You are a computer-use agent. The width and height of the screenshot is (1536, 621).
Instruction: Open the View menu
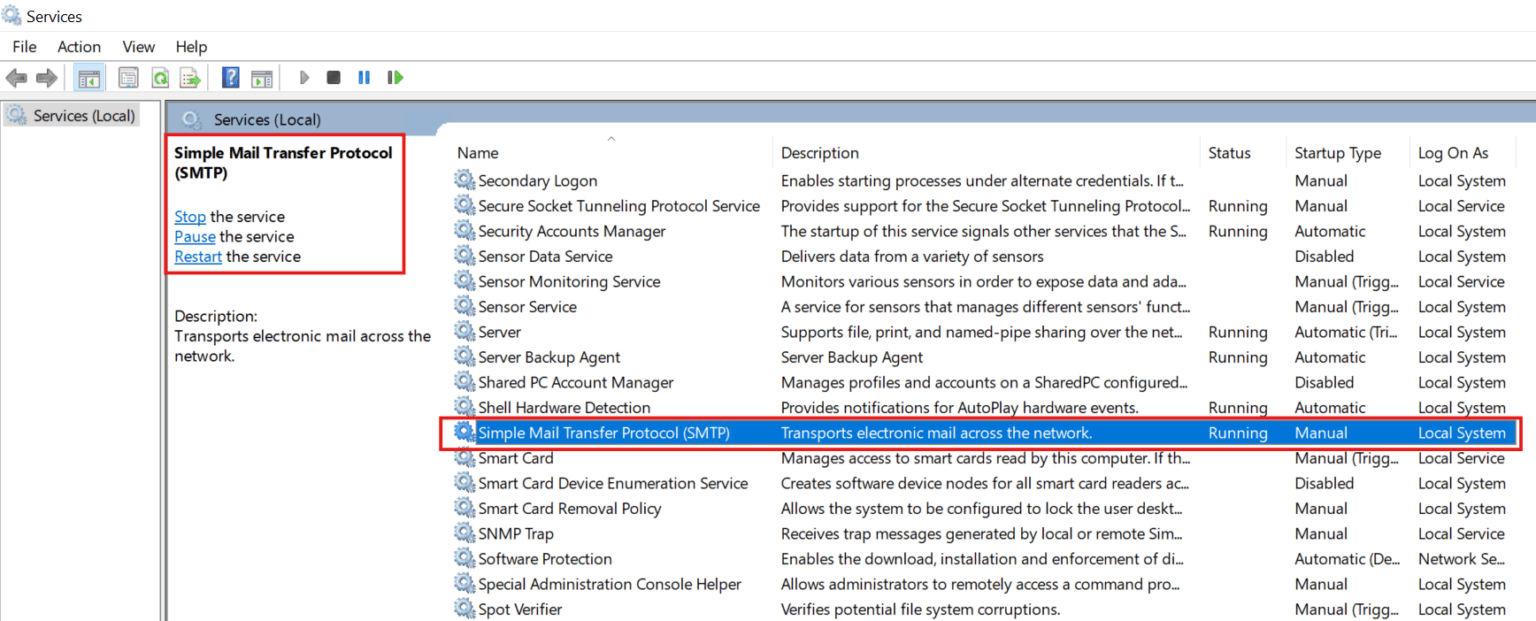pyautogui.click(x=139, y=46)
